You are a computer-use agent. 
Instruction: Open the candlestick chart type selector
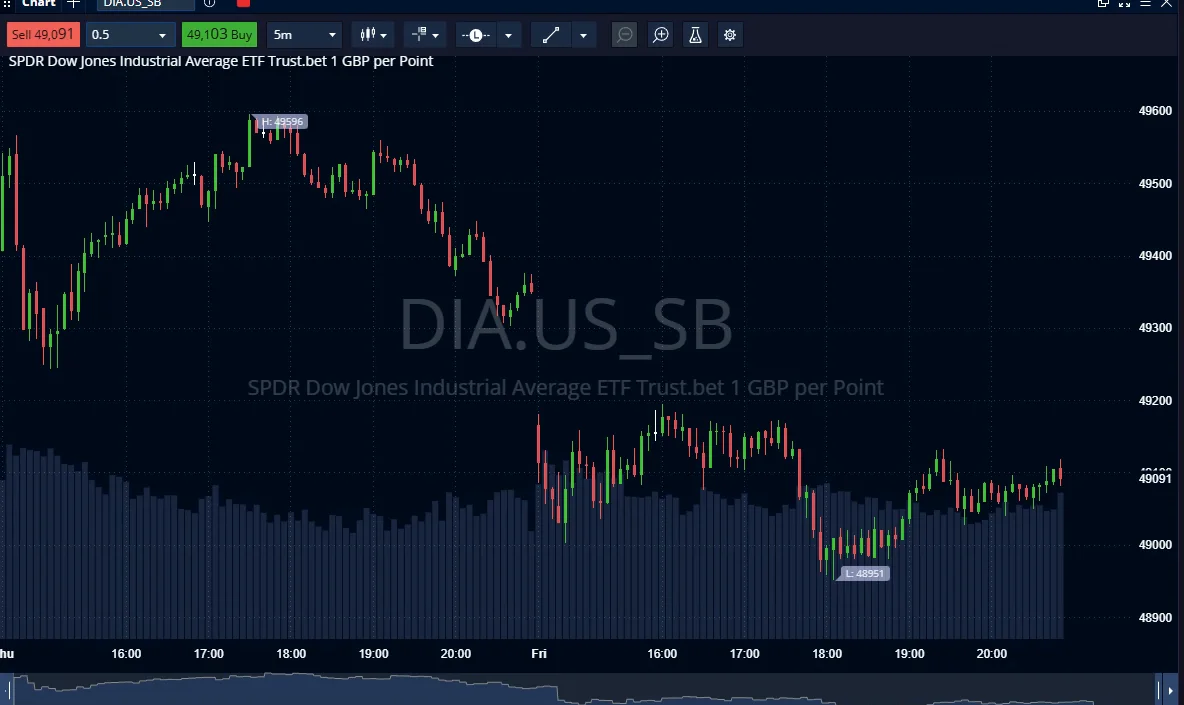(x=368, y=35)
